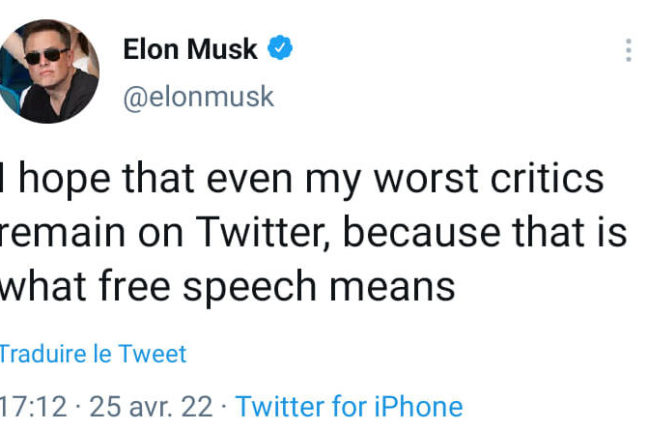Open the Twitter for iPhone source link
648x430 pixels.
349,407
